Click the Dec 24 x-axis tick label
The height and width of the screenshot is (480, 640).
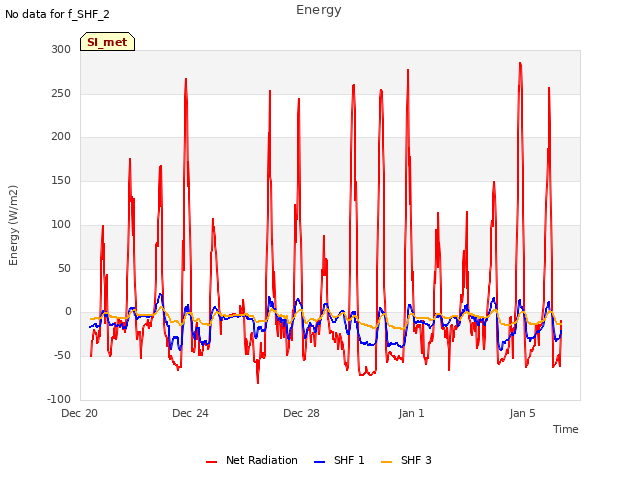[x=190, y=413]
